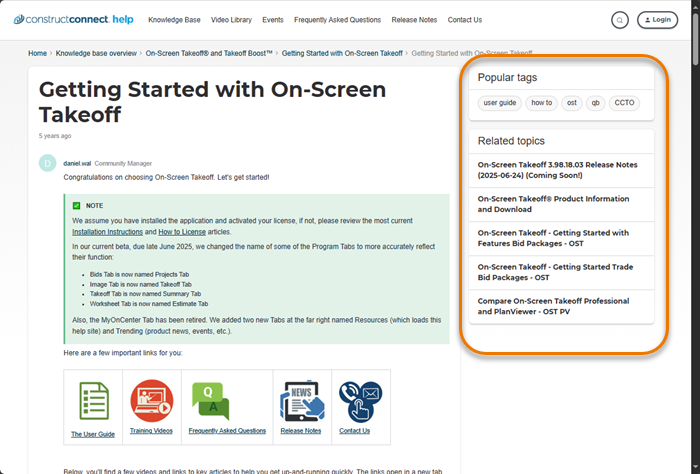Click 'Bids Tab is now named Projects Tab'
Screen dimensions: 700x474
(139, 274)
